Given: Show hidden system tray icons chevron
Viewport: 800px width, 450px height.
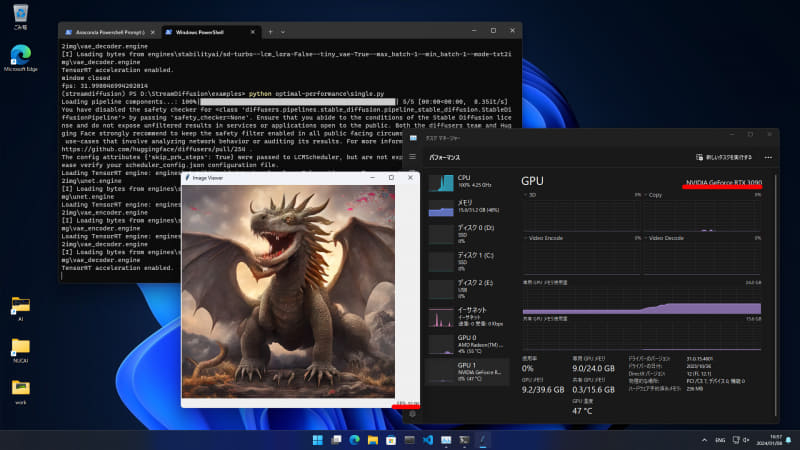Looking at the screenshot, I should coord(704,440).
